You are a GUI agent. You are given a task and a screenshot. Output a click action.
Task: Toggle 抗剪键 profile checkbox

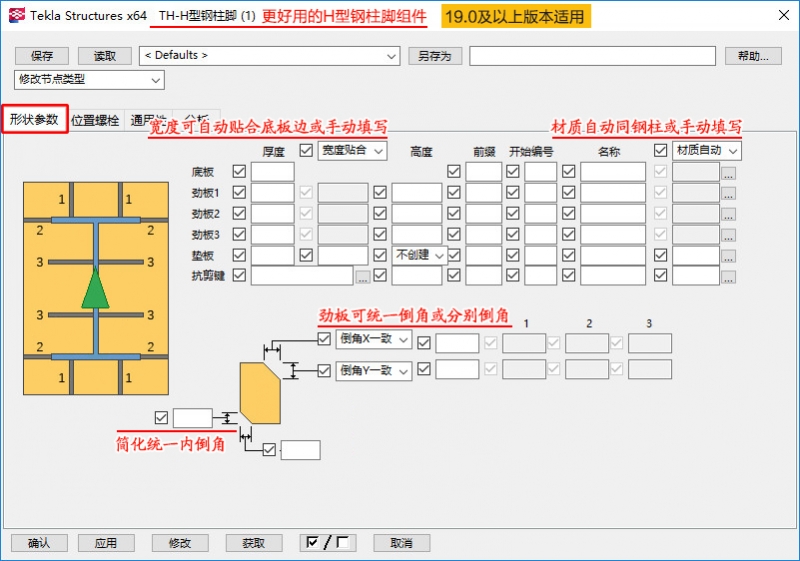click(239, 275)
